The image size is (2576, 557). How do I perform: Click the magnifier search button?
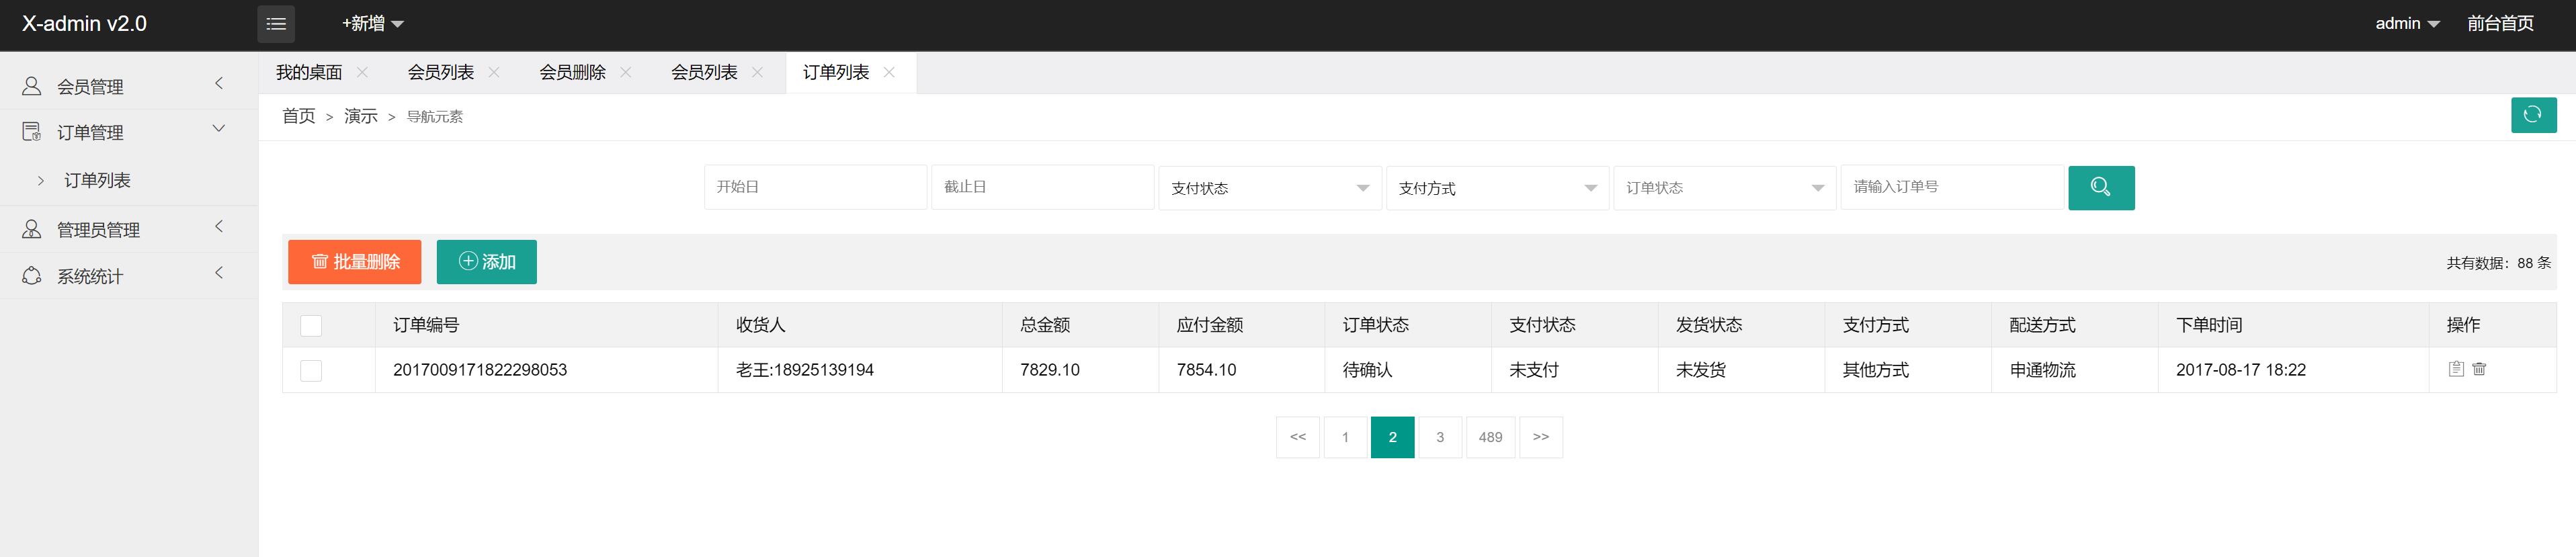click(2100, 188)
